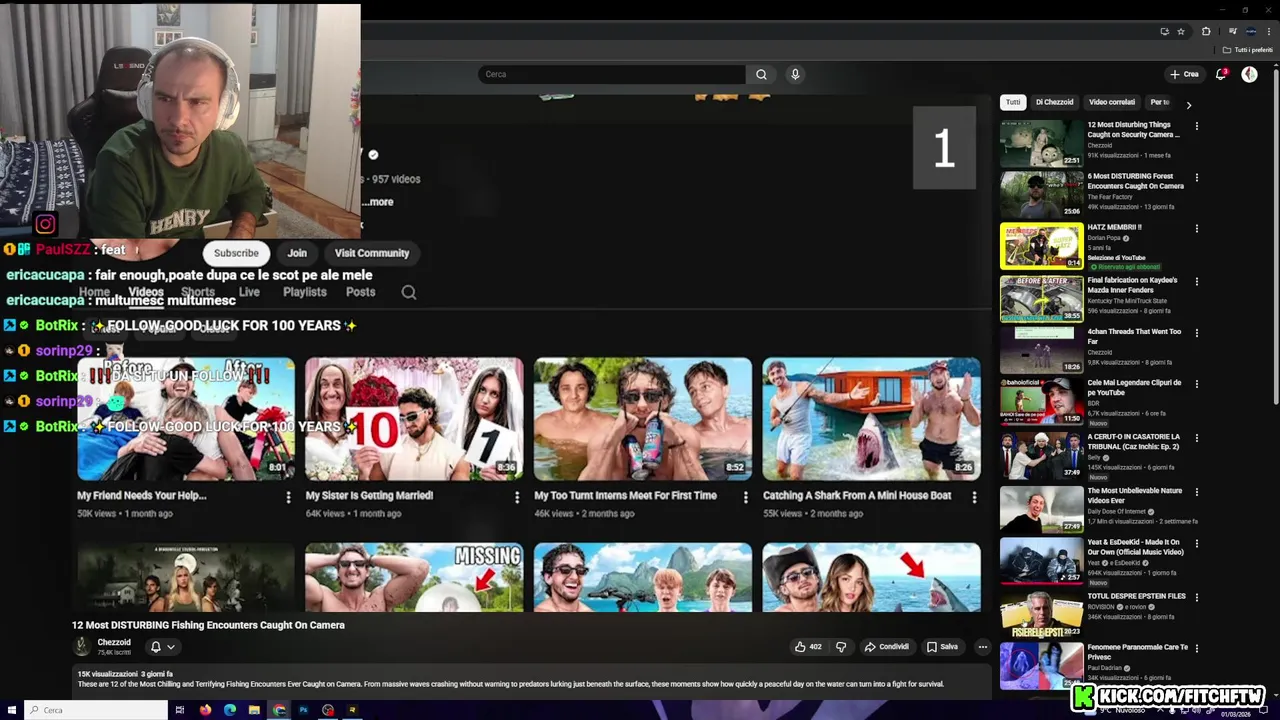This screenshot has width=1280, height=720.
Task: Open Chrome extensions puzzle icon
Action: tap(1206, 32)
